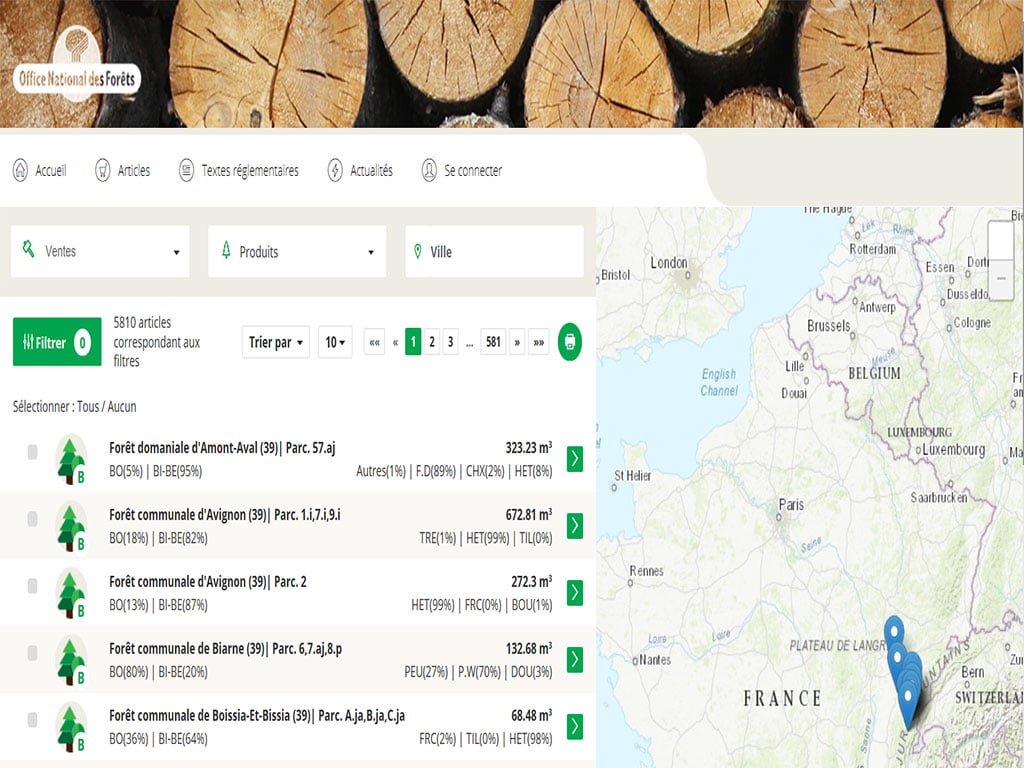Click the Se connecter user icon
Screen dimensions: 1024x768
(429, 170)
